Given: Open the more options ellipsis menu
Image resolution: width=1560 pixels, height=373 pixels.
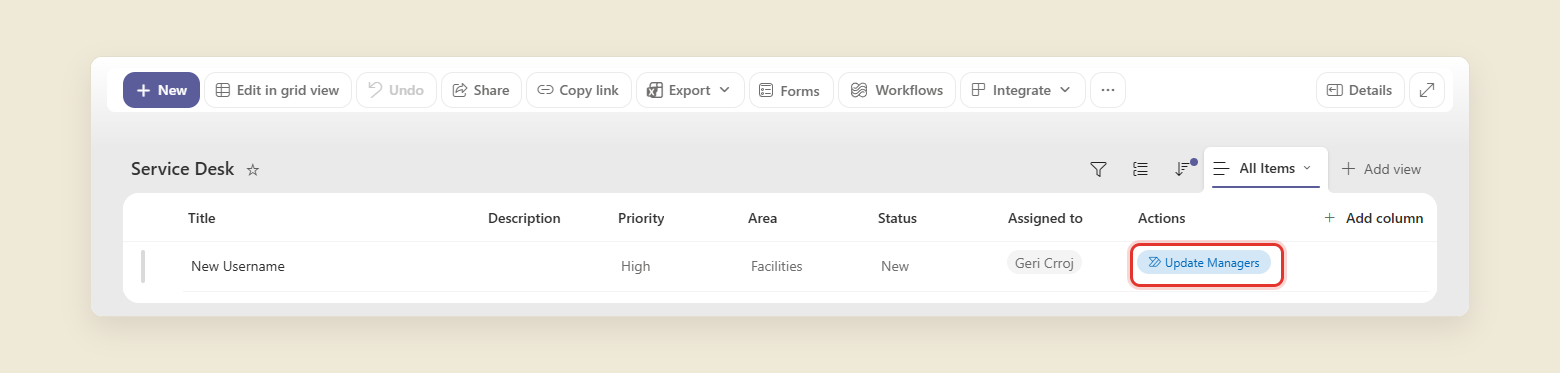Looking at the screenshot, I should point(1107,90).
